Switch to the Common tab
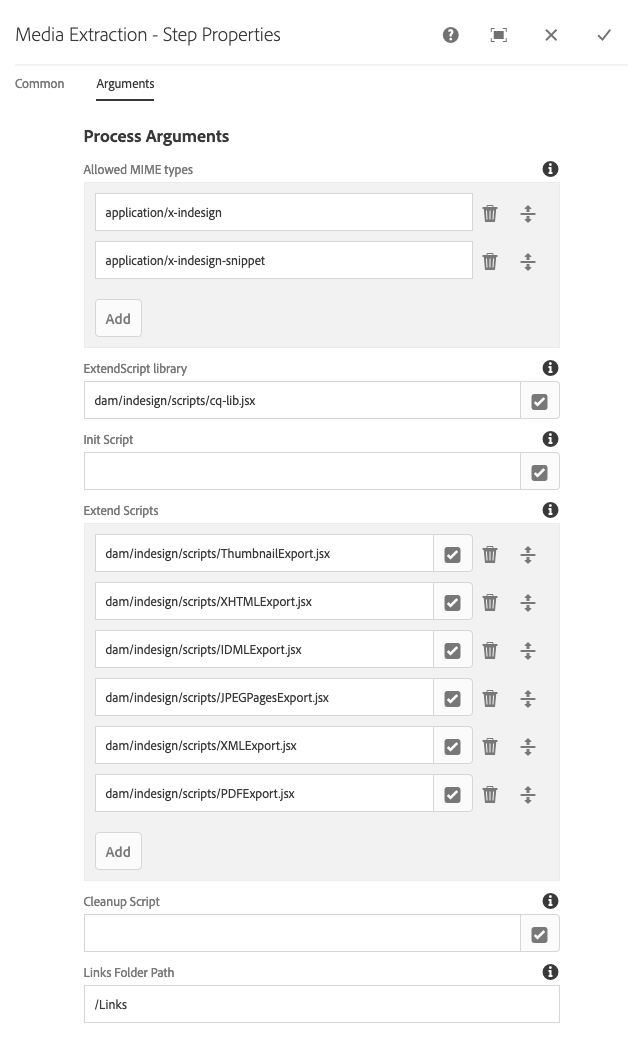The image size is (641, 1042). (40, 84)
